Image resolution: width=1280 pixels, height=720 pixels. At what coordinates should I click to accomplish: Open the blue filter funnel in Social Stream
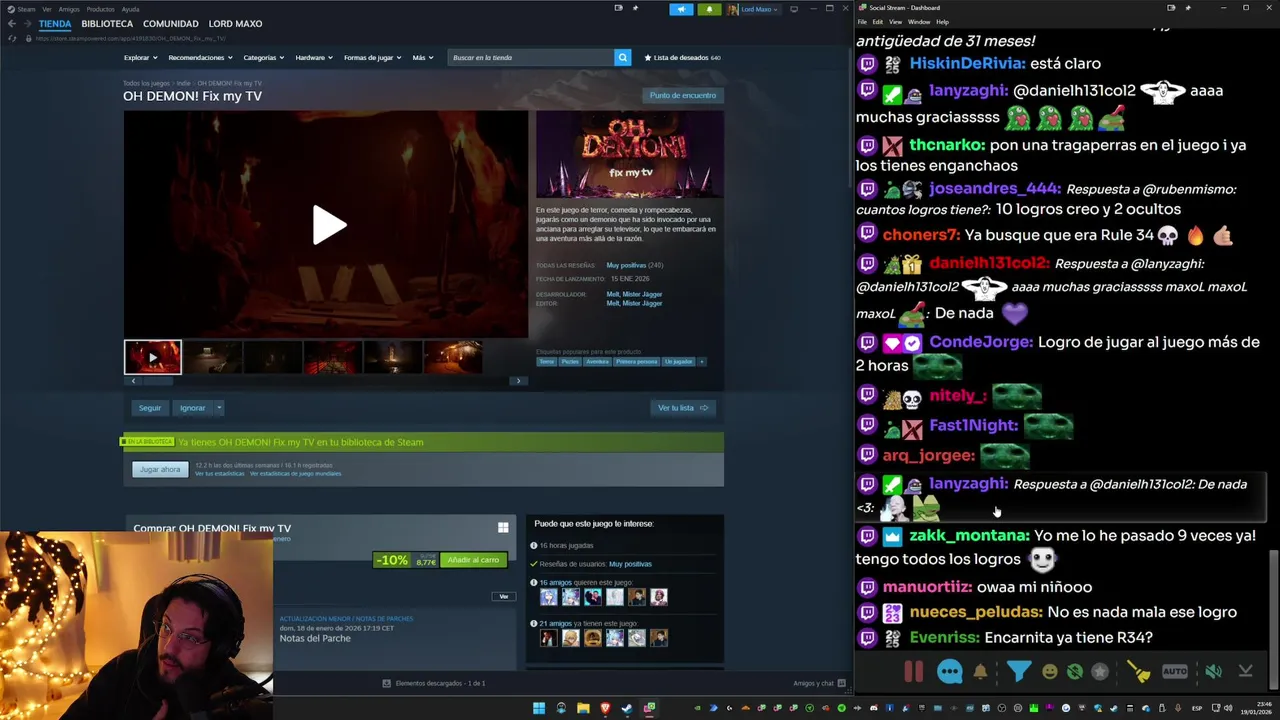coord(1018,672)
